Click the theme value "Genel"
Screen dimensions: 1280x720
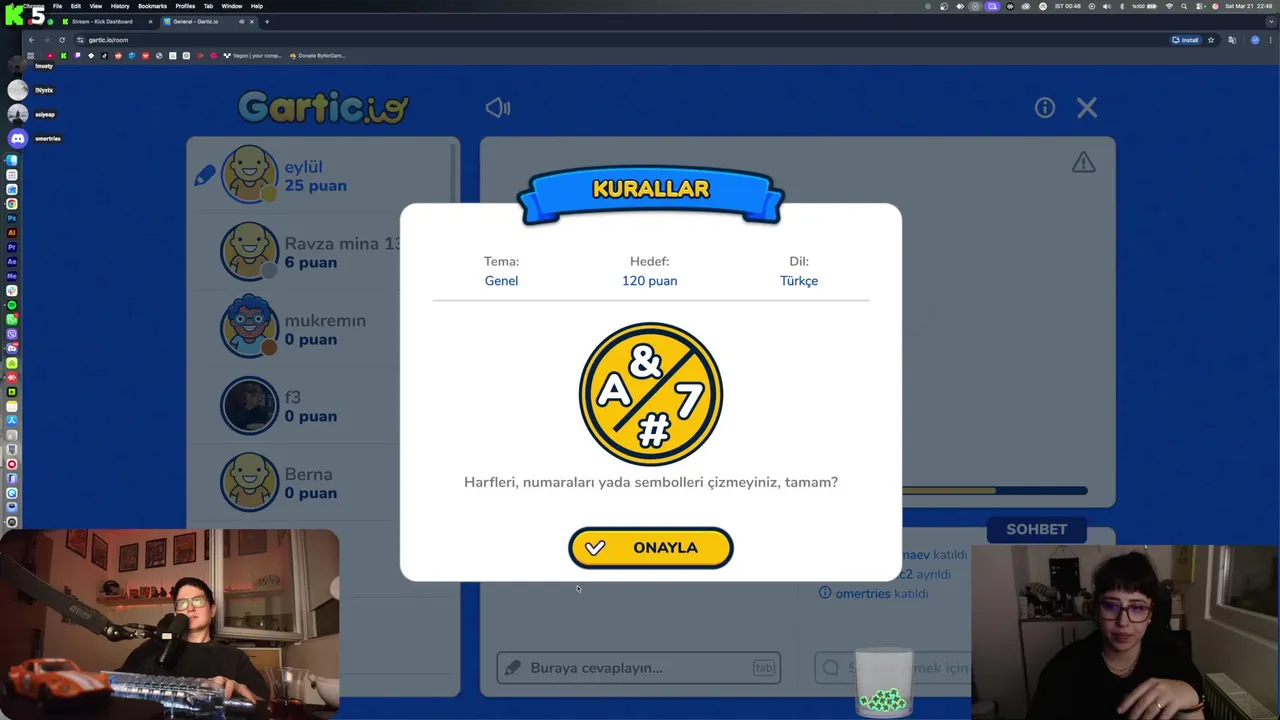click(501, 281)
